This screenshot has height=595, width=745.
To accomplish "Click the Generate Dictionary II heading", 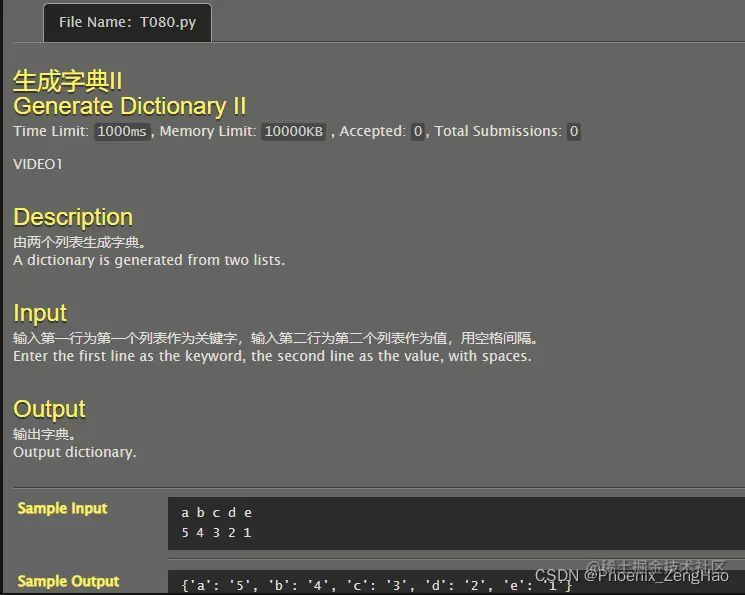I will (130, 106).
